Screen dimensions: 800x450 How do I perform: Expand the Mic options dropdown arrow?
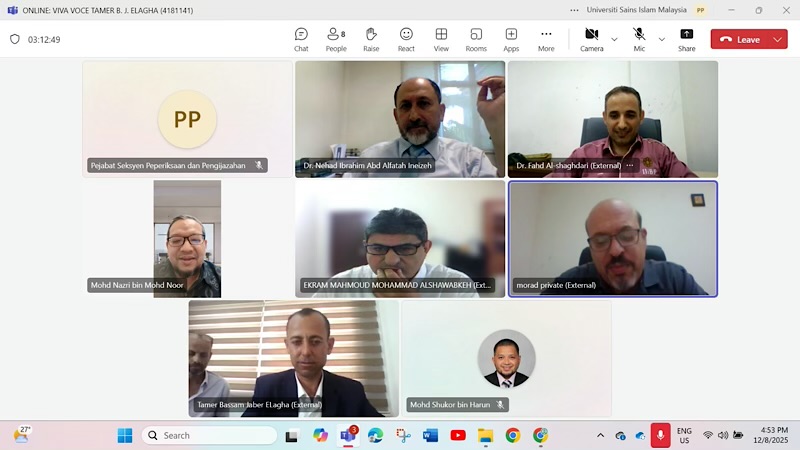pyautogui.click(x=661, y=39)
